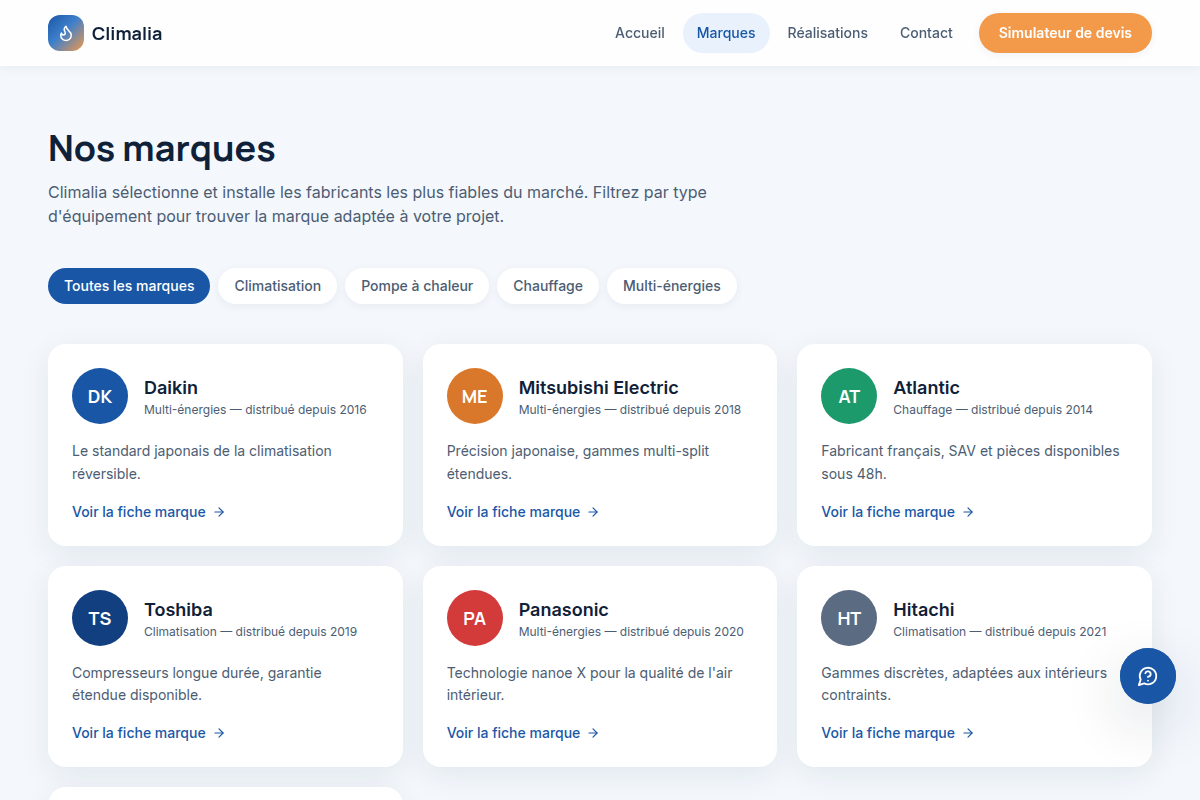
Task: Launch the Simulateur de devis button
Action: 1065,33
